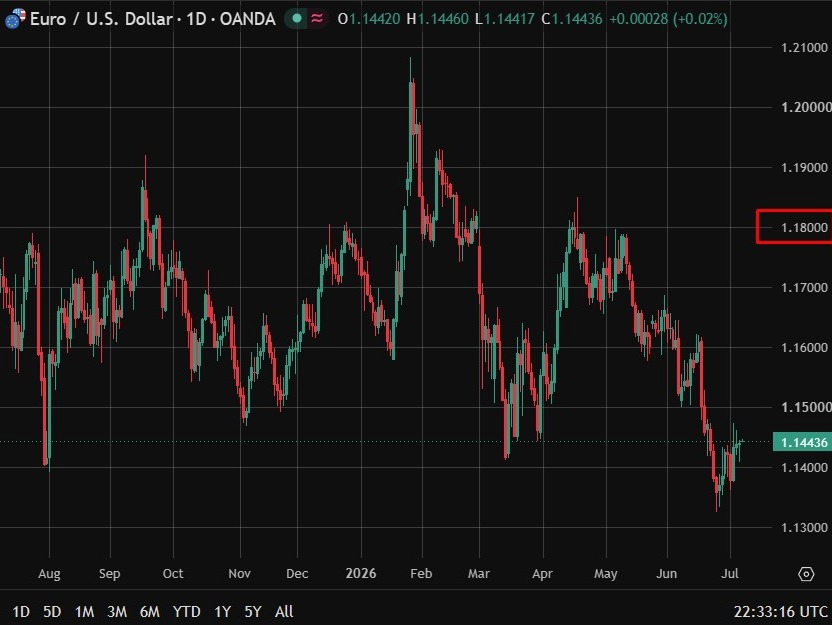
Task: Click the Sep label on time axis
Action: click(109, 574)
